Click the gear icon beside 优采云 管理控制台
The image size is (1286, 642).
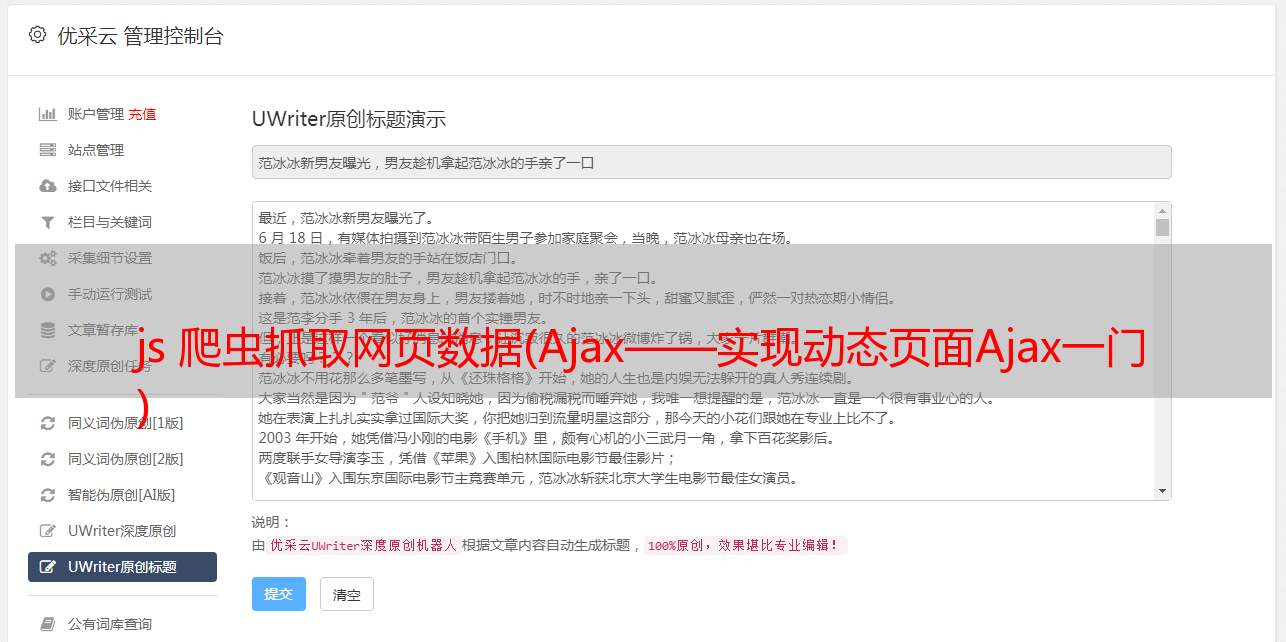click(37, 35)
